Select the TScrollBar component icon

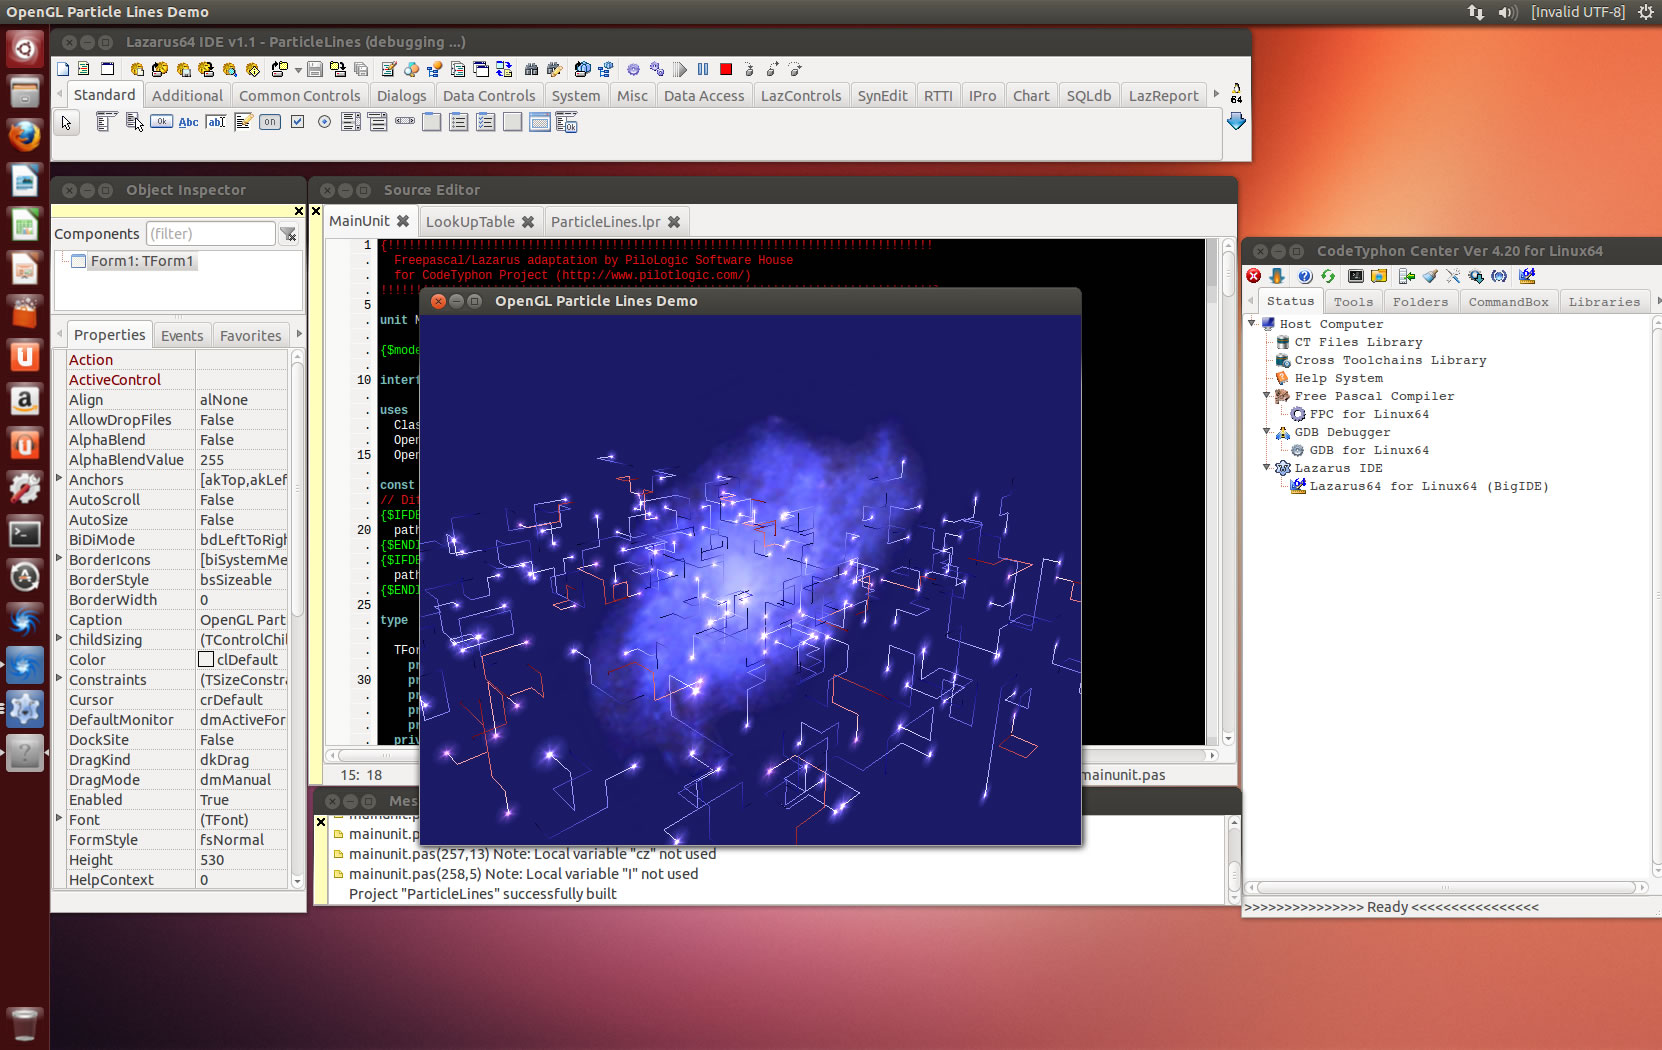[405, 121]
